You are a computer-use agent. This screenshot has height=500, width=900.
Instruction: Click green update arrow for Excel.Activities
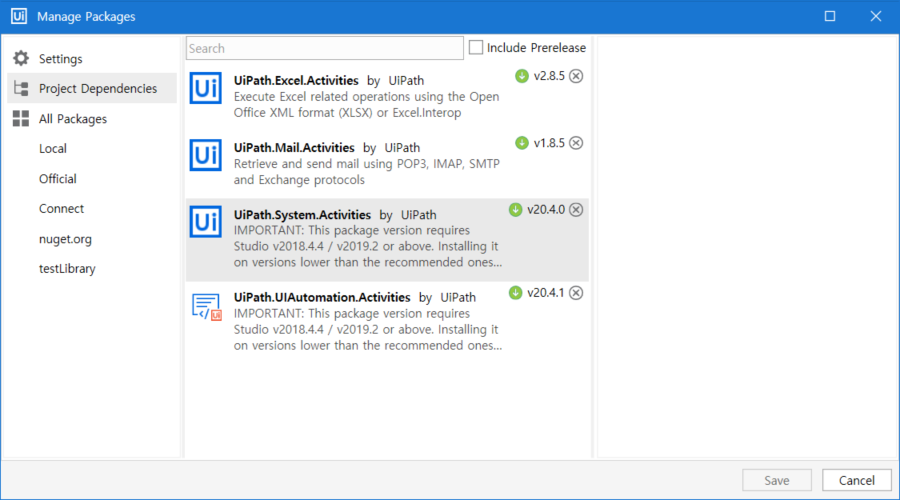click(522, 76)
